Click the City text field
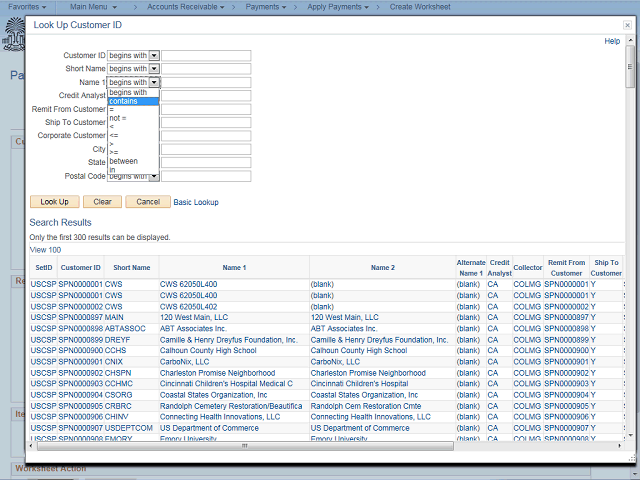 [x=206, y=149]
